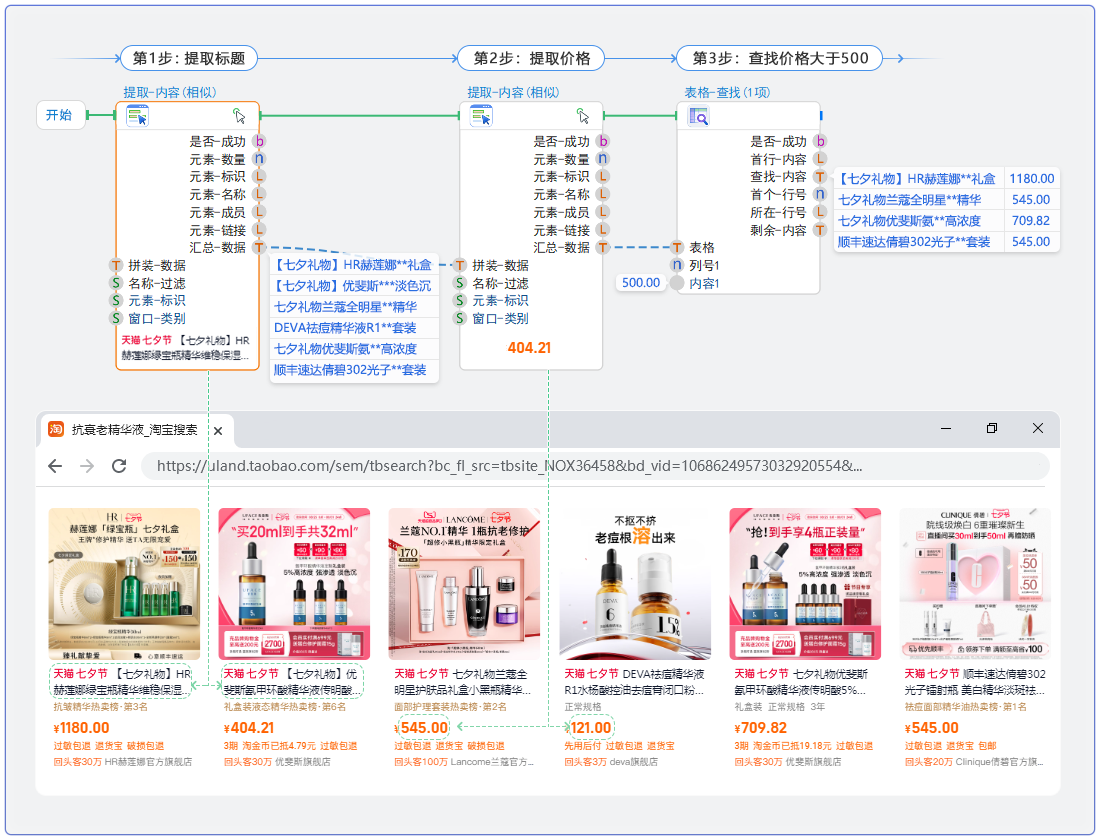Click the 是否-成功 boolean port in step 1
The width and height of the screenshot is (1100, 840).
(x=259, y=142)
